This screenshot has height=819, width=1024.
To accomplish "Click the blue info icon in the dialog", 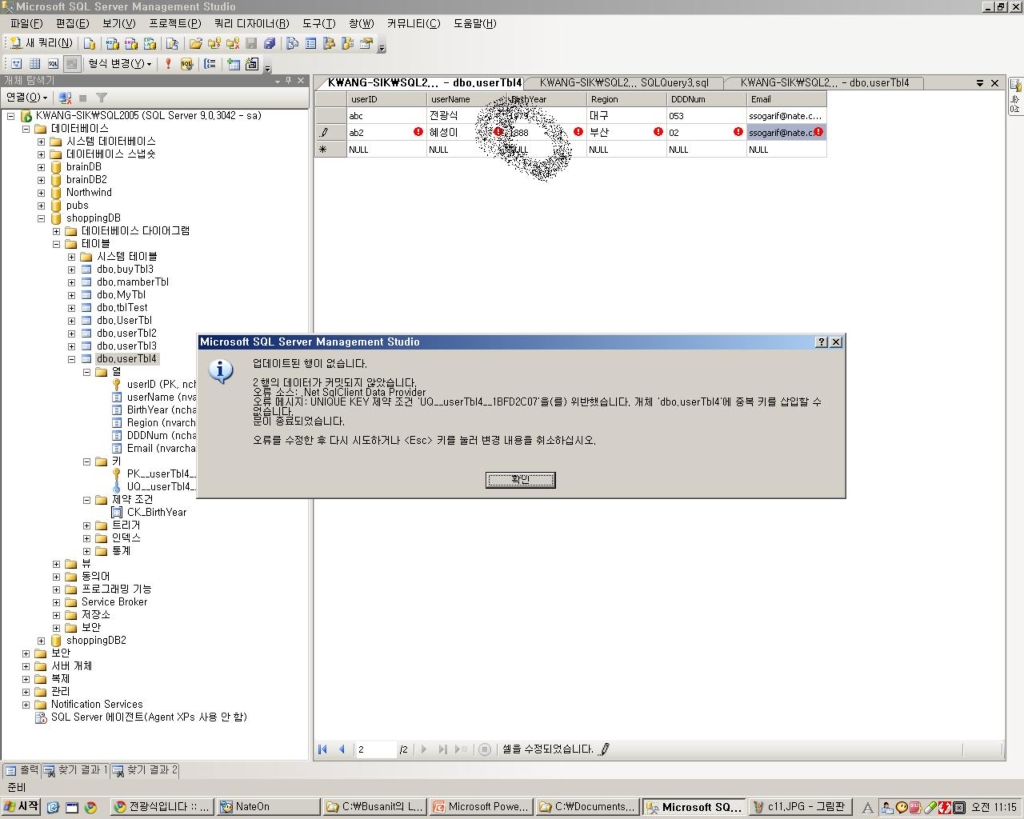I will pos(221,371).
